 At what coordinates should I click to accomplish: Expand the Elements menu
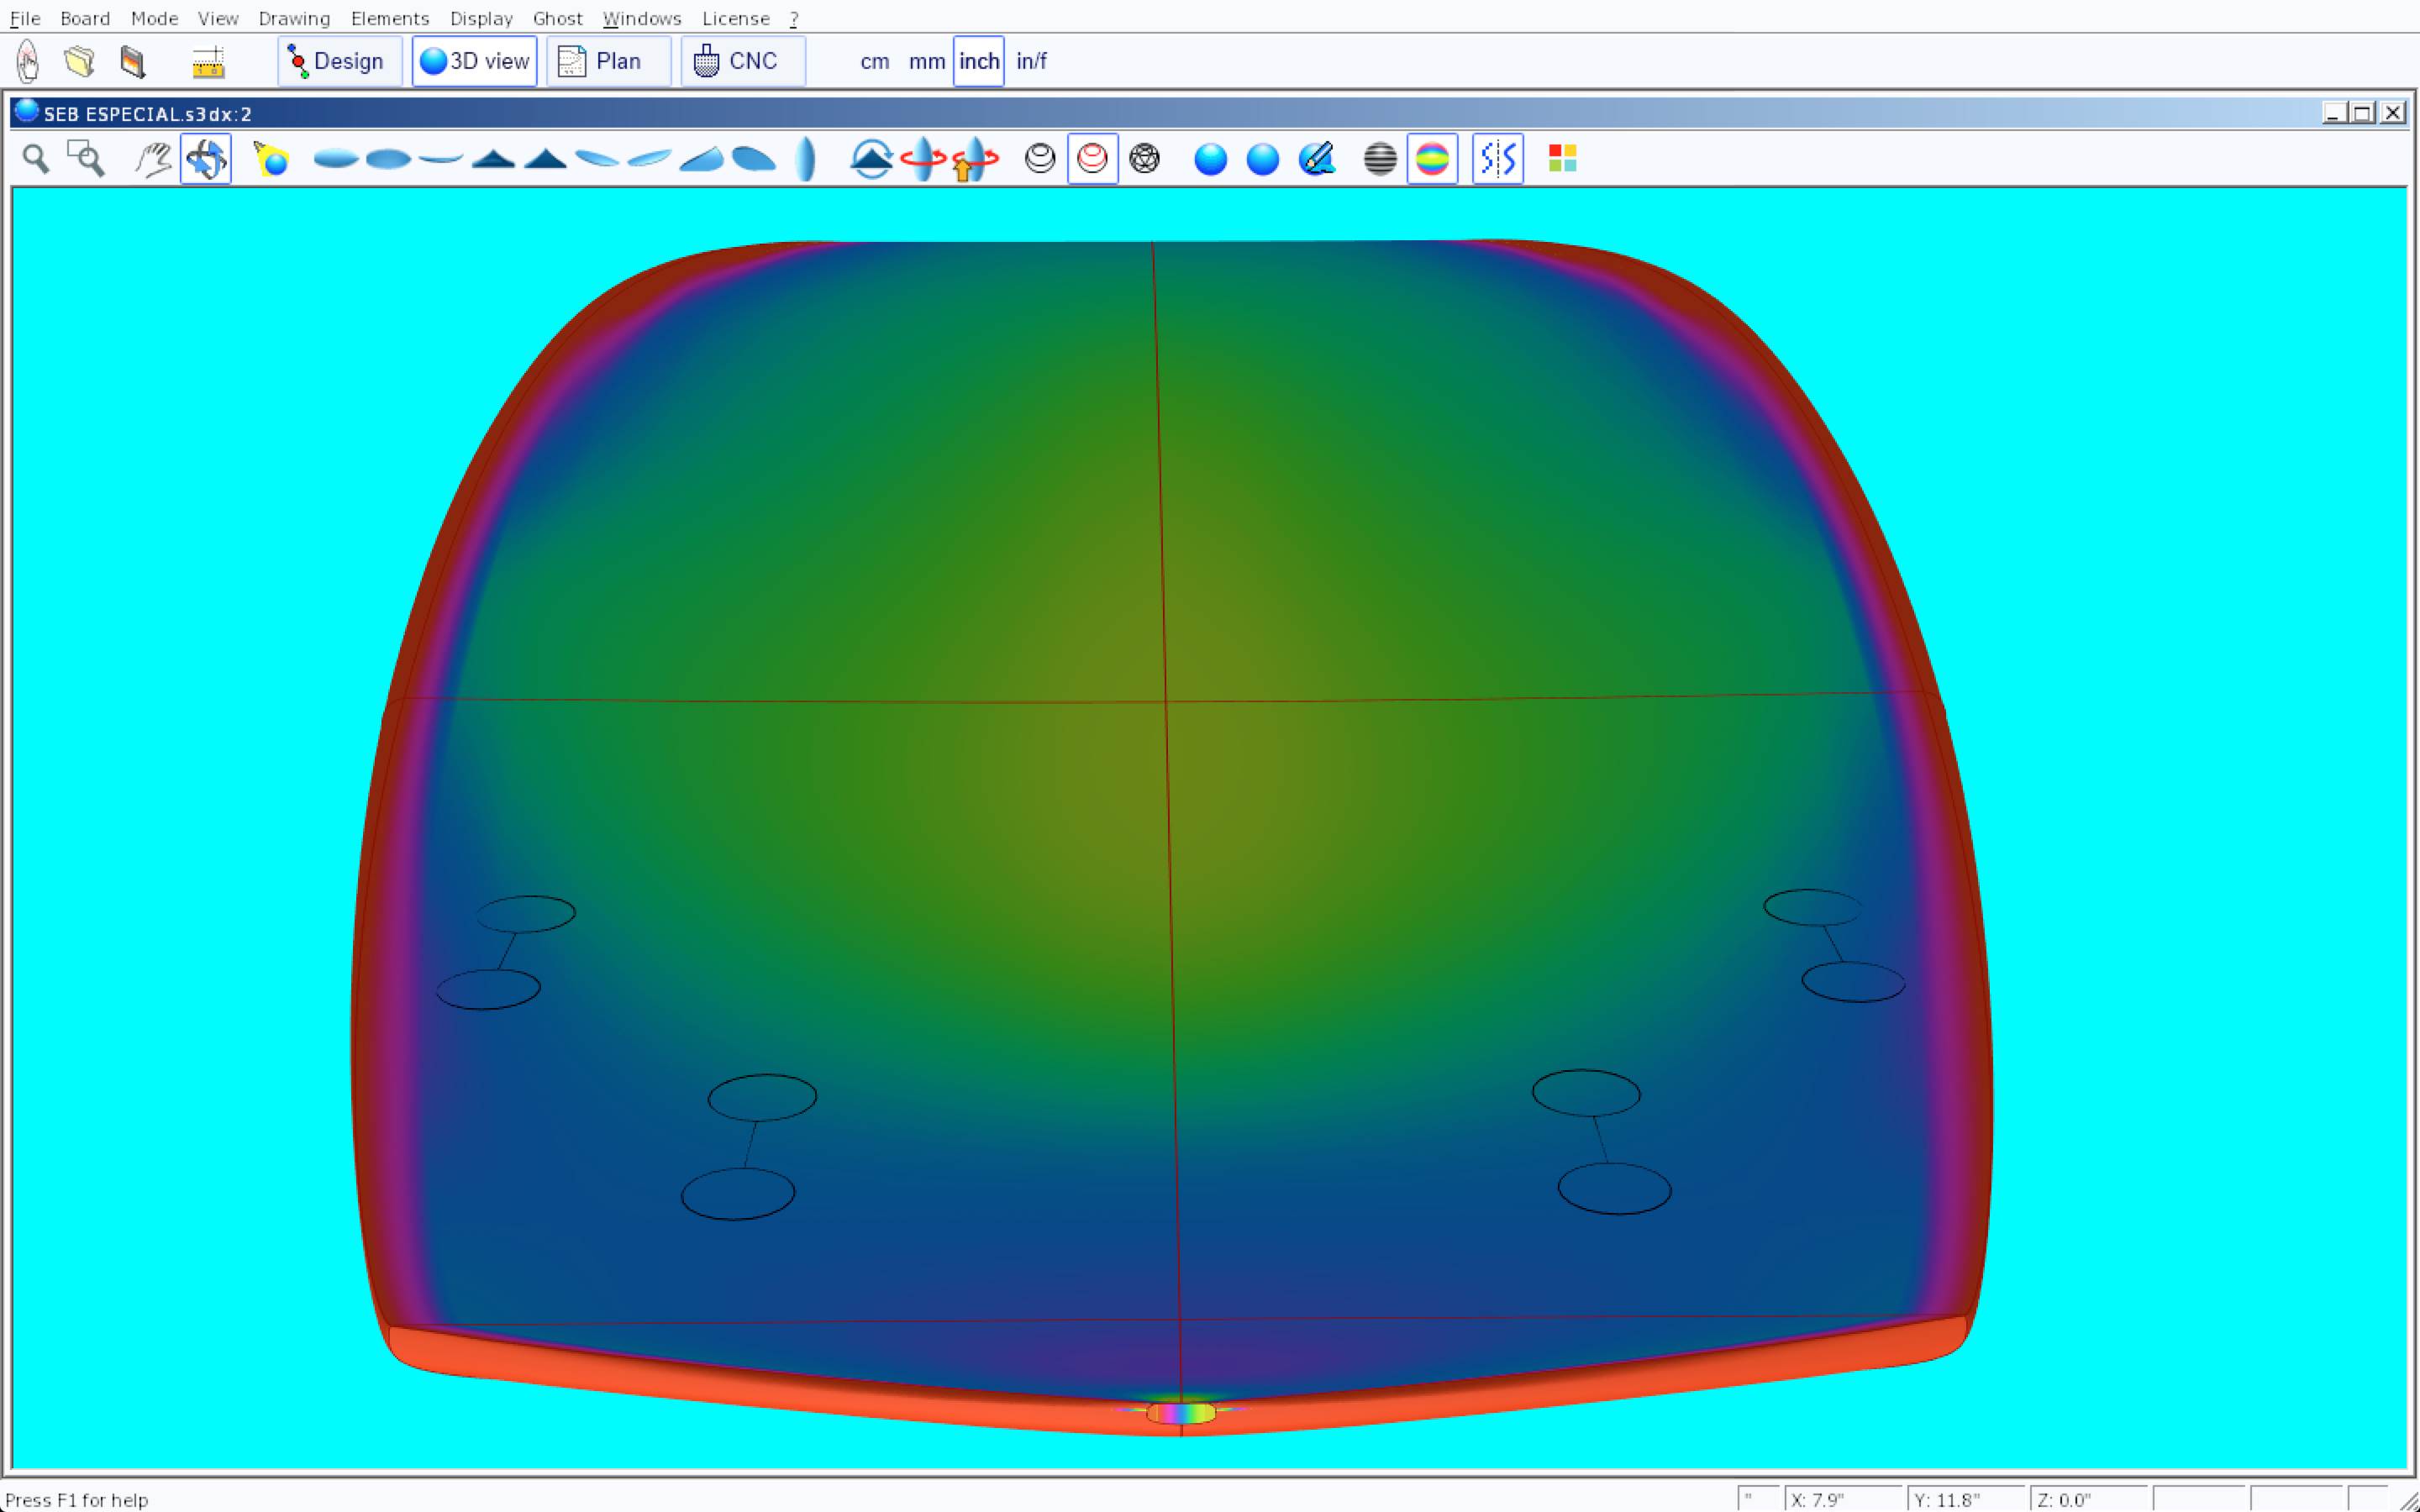pyautogui.click(x=389, y=19)
